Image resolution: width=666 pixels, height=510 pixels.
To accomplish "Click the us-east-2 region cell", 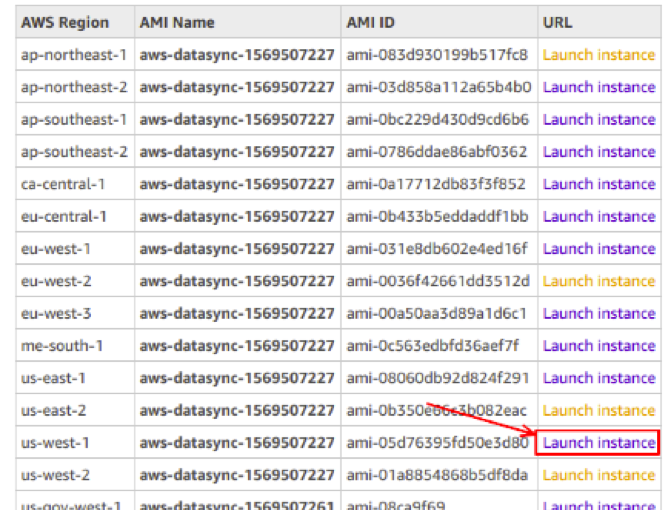I will [75, 410].
